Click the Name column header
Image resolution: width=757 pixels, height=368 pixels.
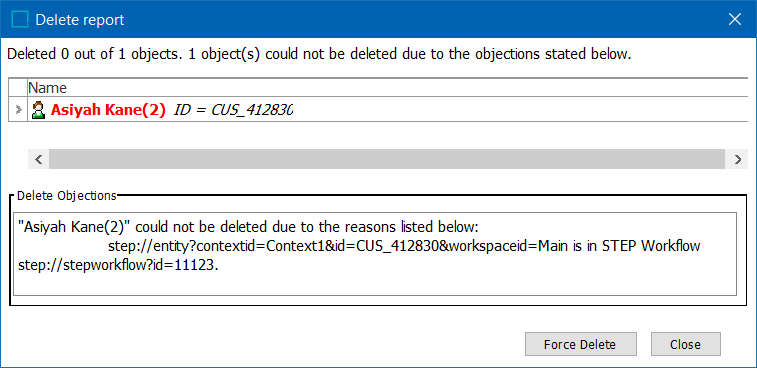pyautogui.click(x=47, y=88)
